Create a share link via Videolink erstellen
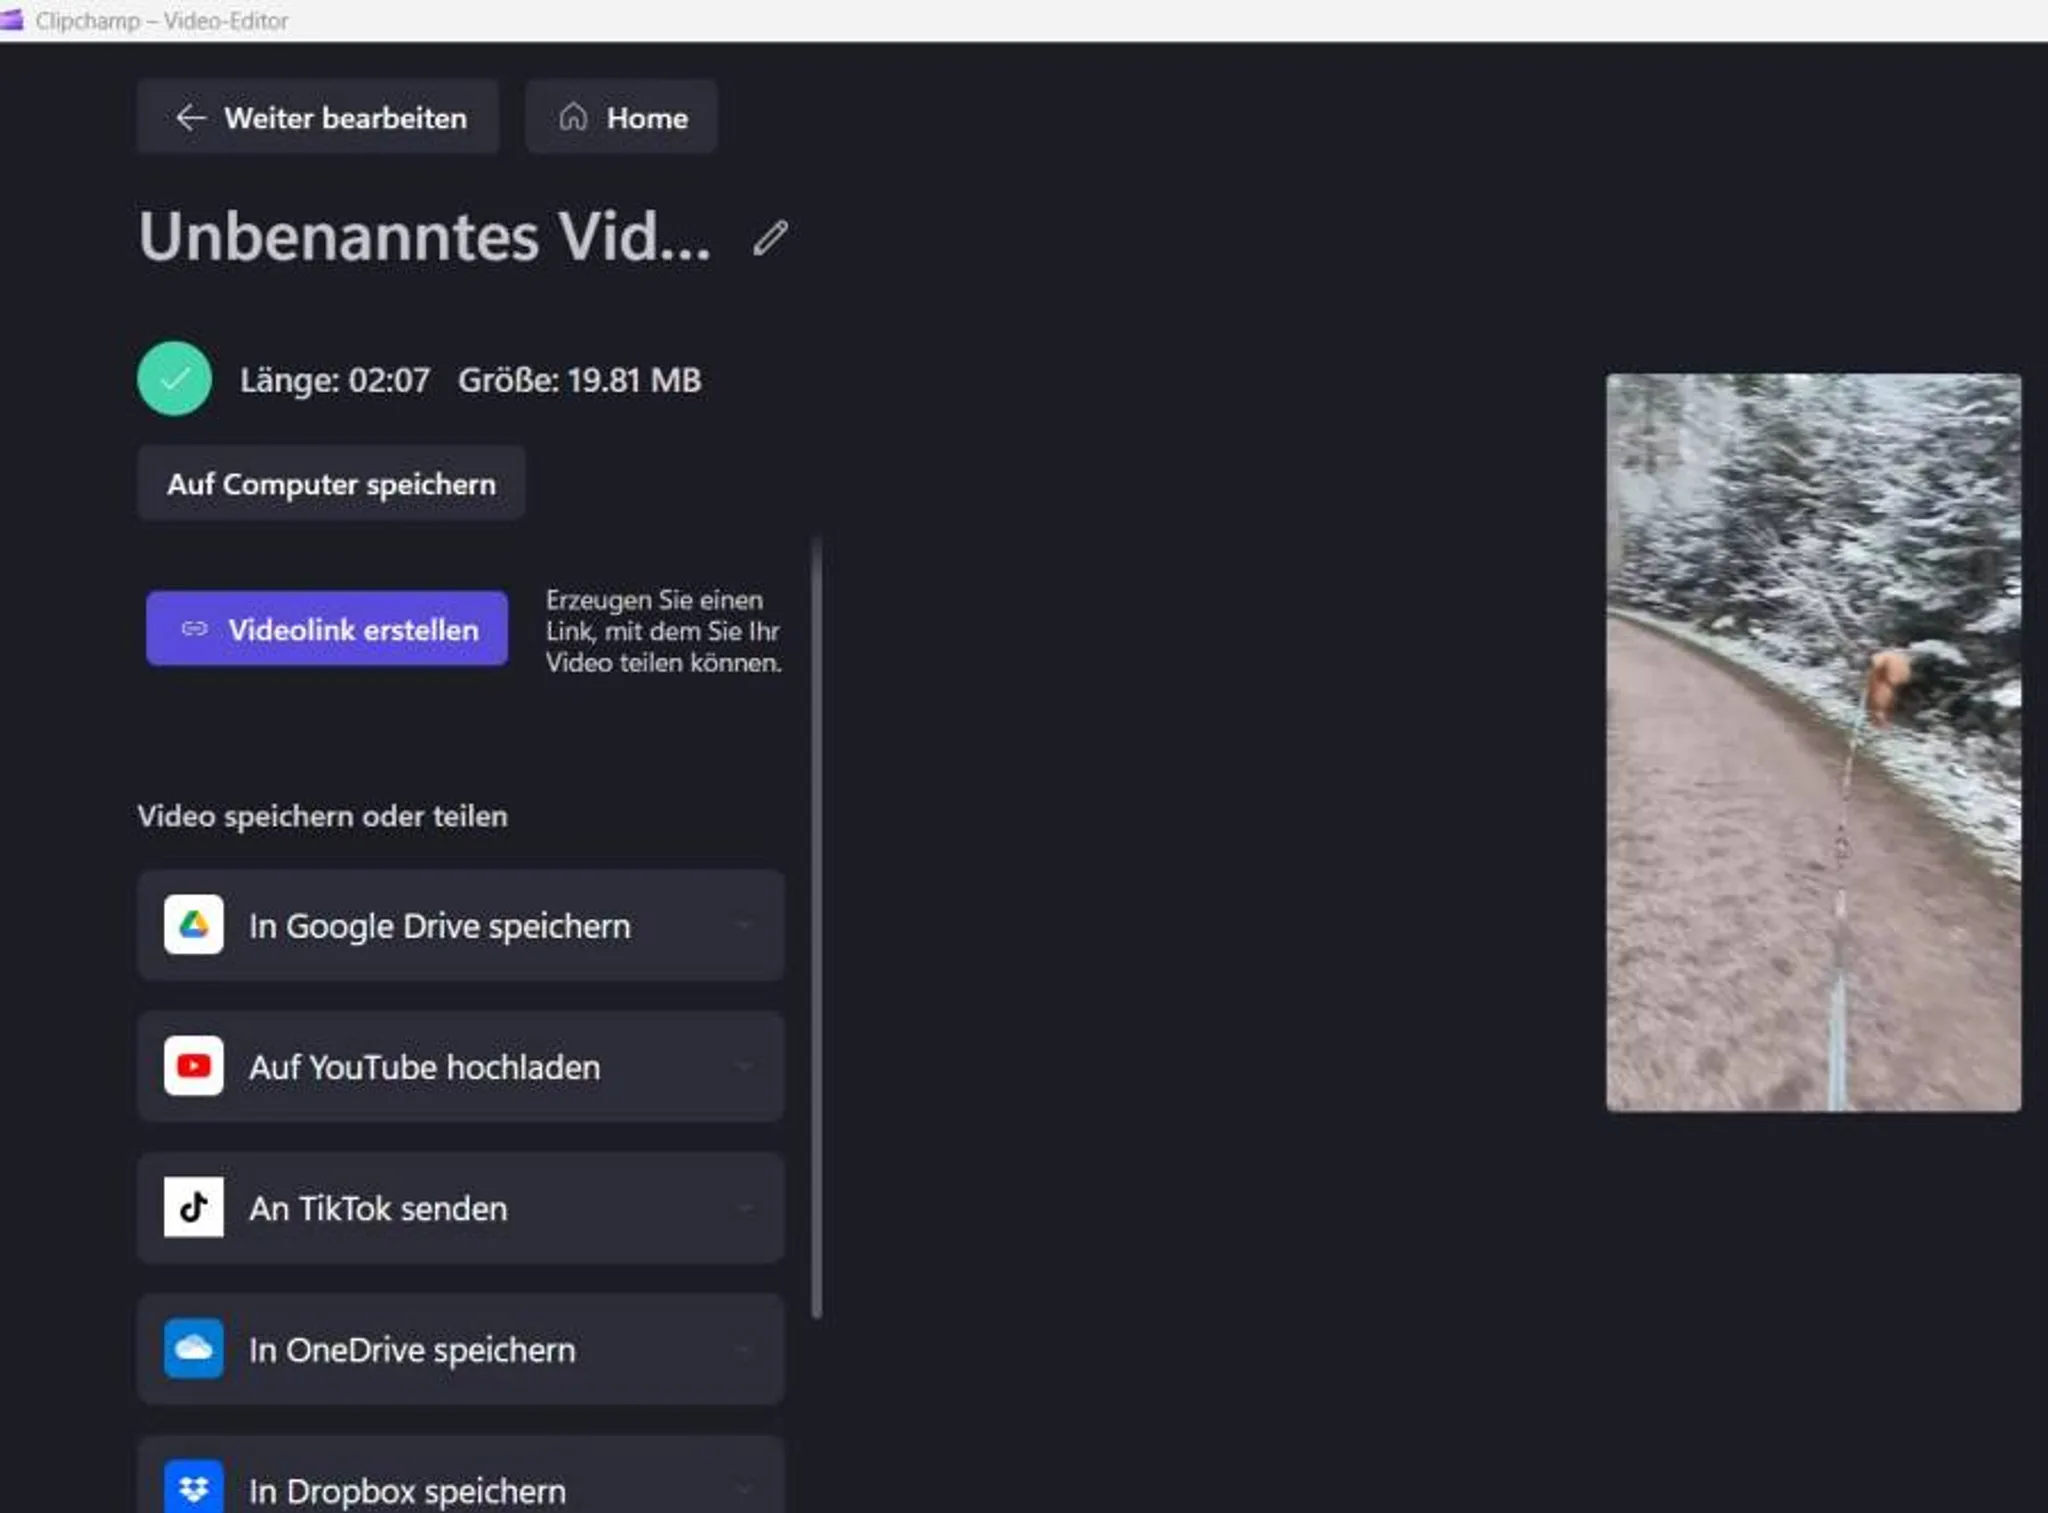2048x1513 pixels. pyautogui.click(x=327, y=629)
